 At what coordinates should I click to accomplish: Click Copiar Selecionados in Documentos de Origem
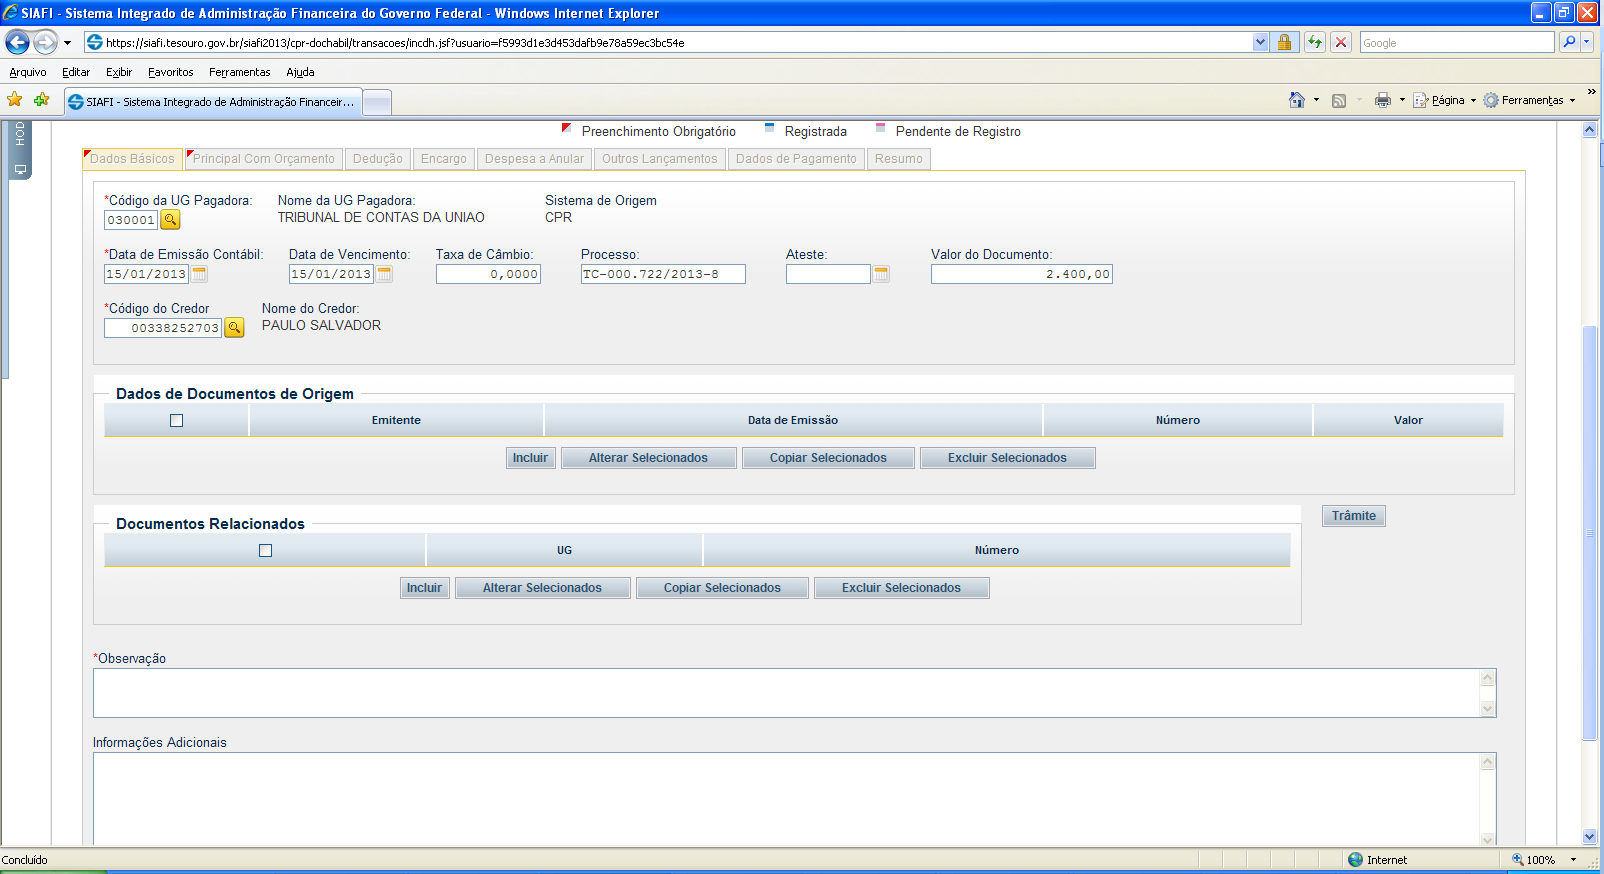(828, 458)
